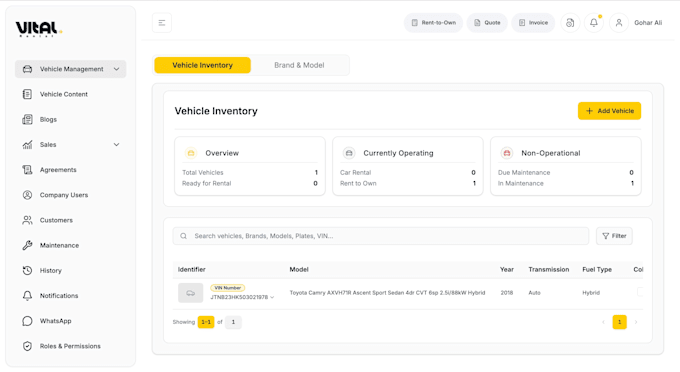The image size is (680, 372).
Task: Click the Customers people icon
Action: (27, 220)
